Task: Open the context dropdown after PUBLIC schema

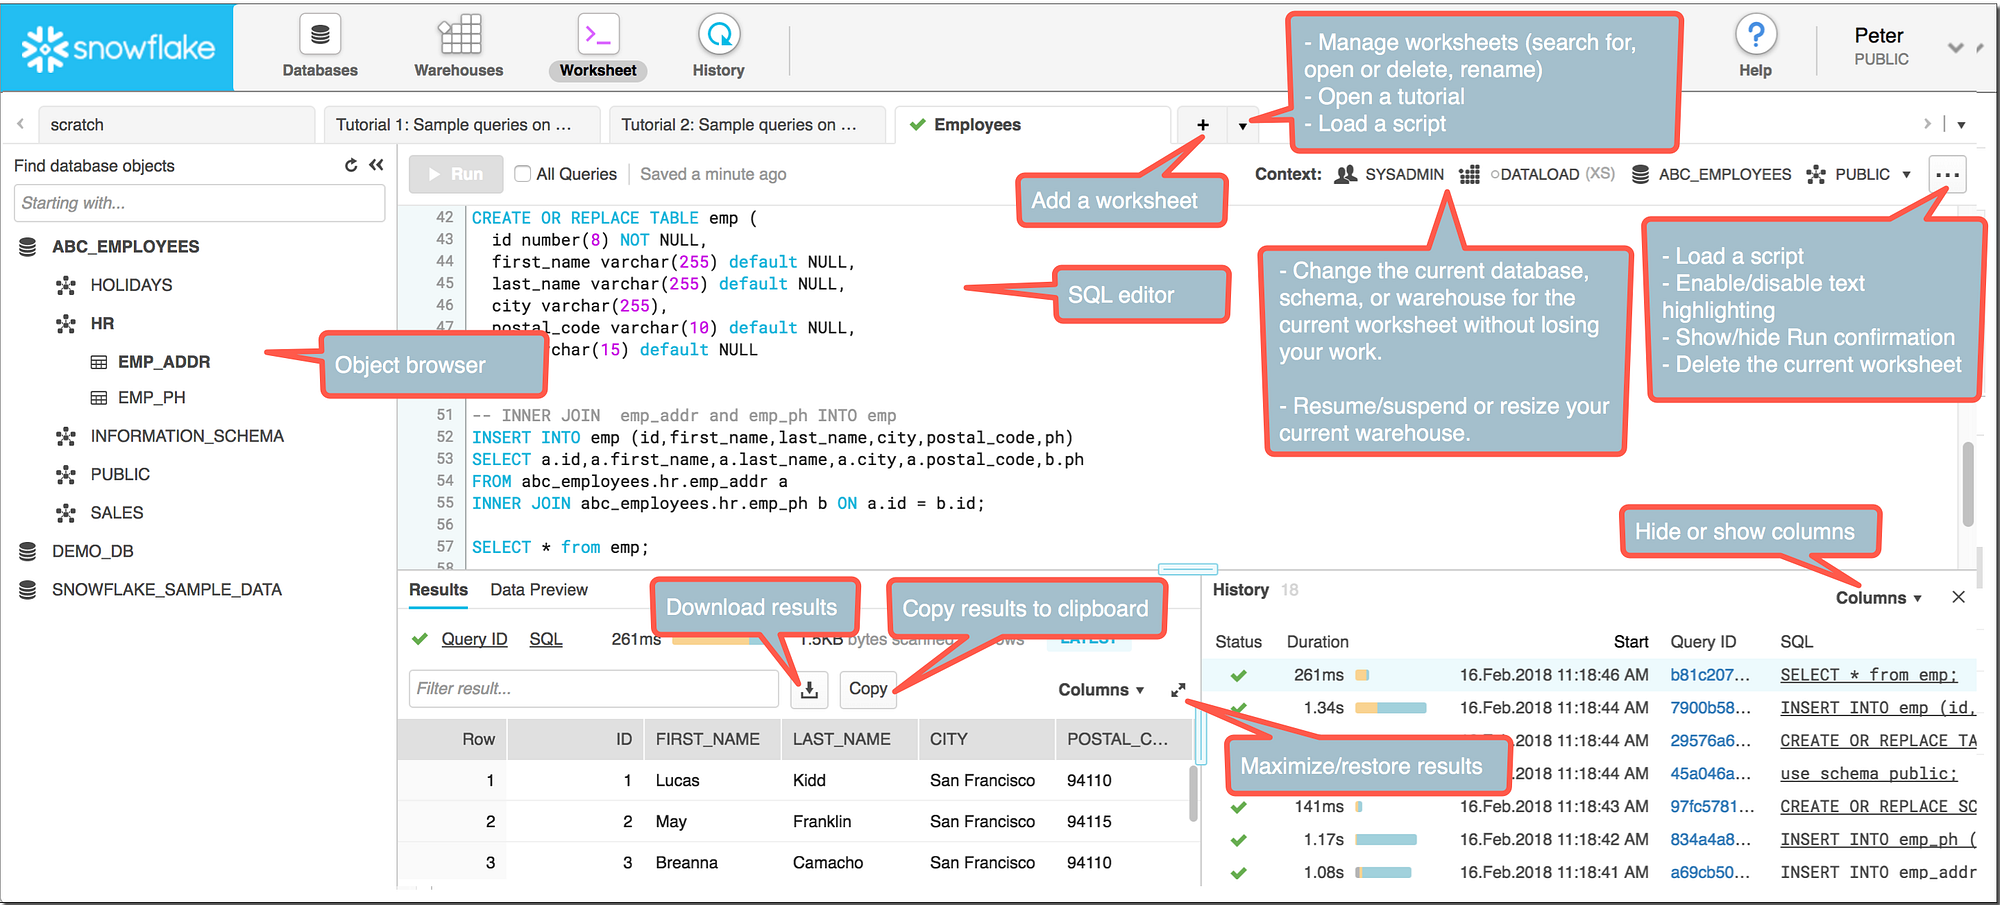Action: (x=1906, y=175)
